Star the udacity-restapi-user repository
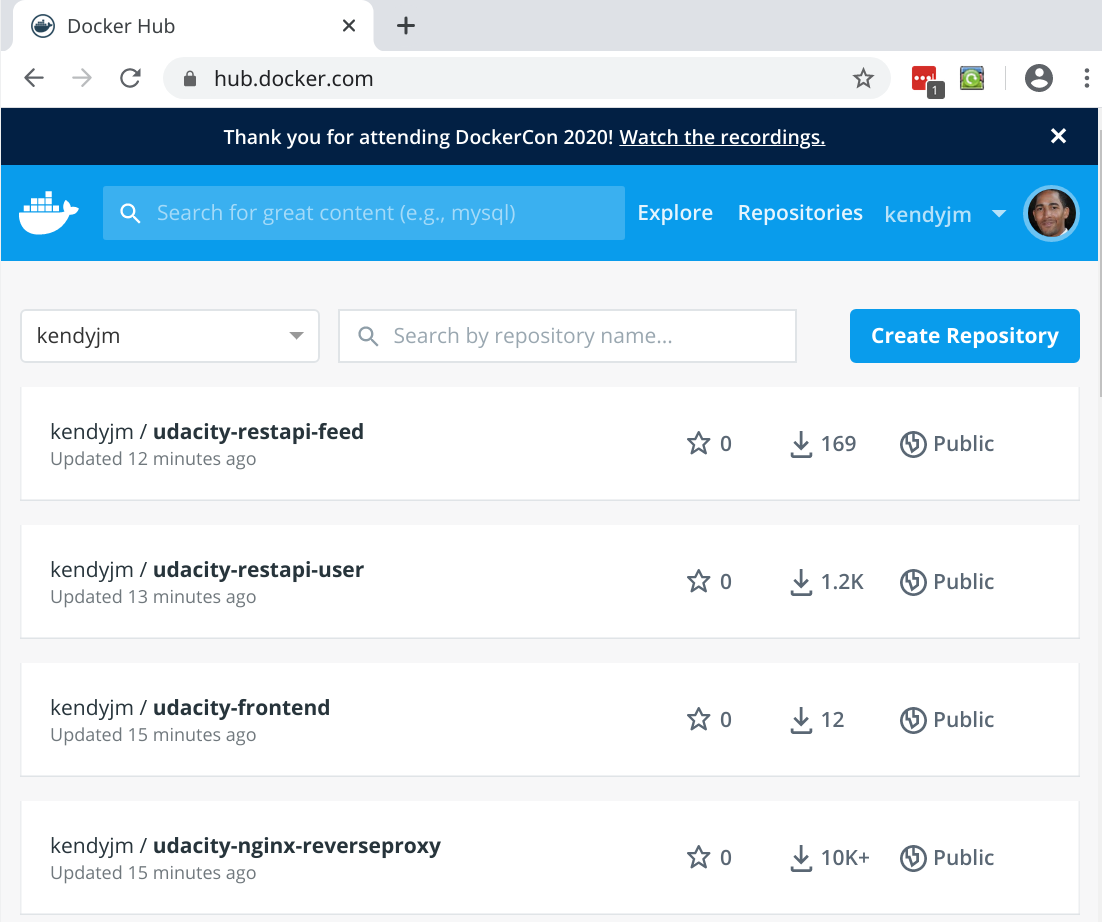The image size is (1102, 922). coord(699,581)
